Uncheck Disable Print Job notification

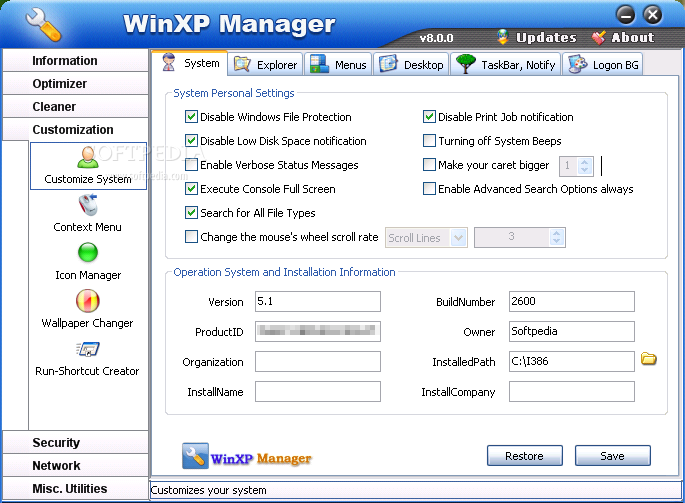429,117
